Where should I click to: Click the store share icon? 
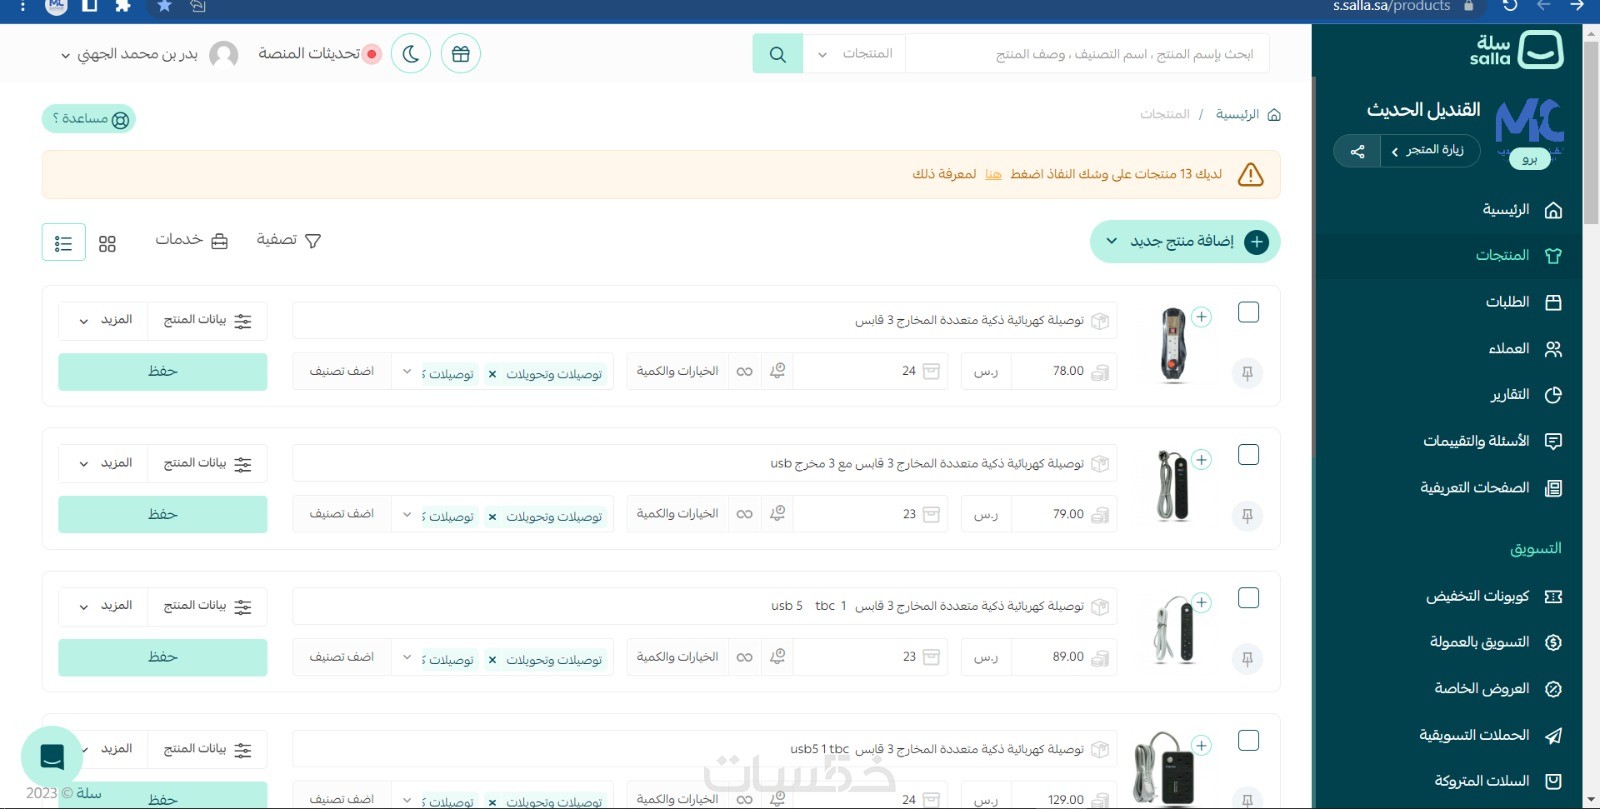point(1357,152)
